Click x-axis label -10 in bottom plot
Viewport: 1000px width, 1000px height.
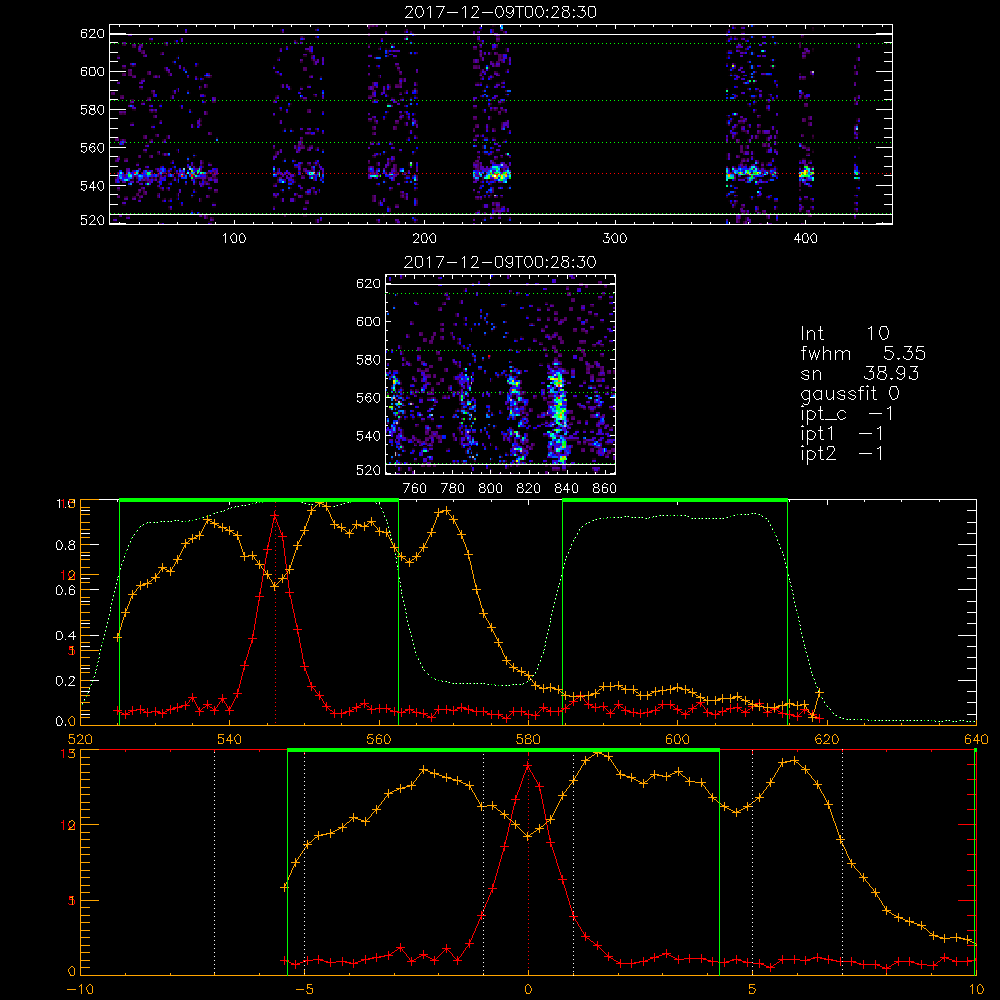tap(80, 989)
